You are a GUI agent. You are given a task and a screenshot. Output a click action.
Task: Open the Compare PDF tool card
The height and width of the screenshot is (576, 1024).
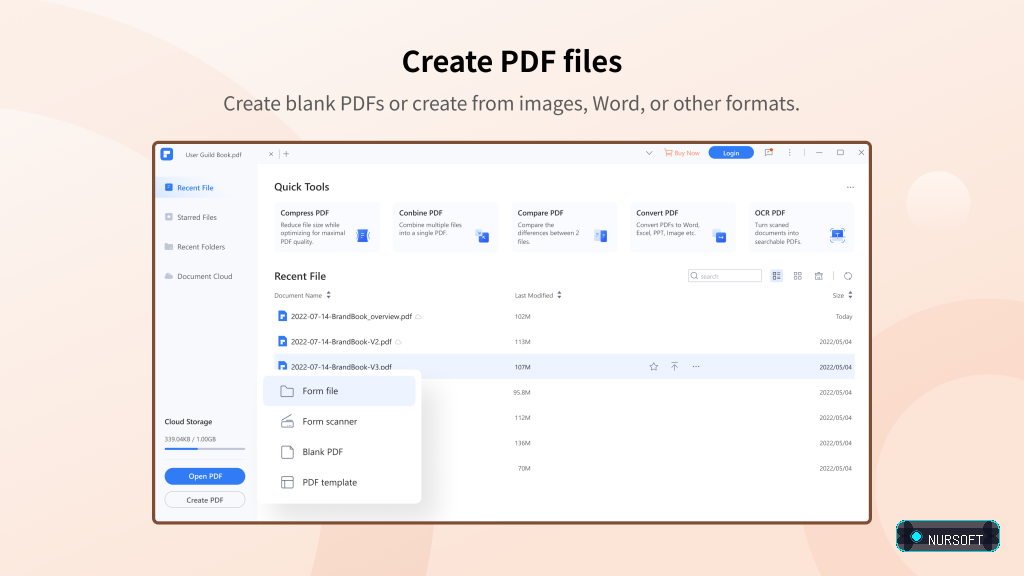(x=564, y=227)
